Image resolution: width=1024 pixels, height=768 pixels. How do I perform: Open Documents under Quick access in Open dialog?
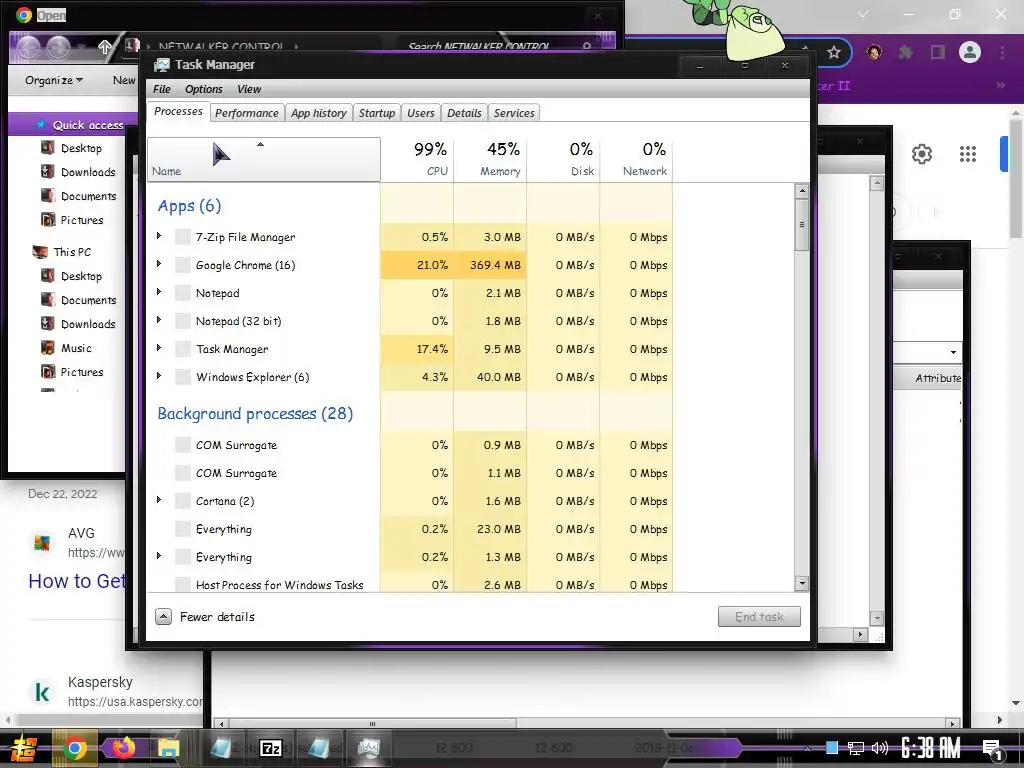[88, 196]
